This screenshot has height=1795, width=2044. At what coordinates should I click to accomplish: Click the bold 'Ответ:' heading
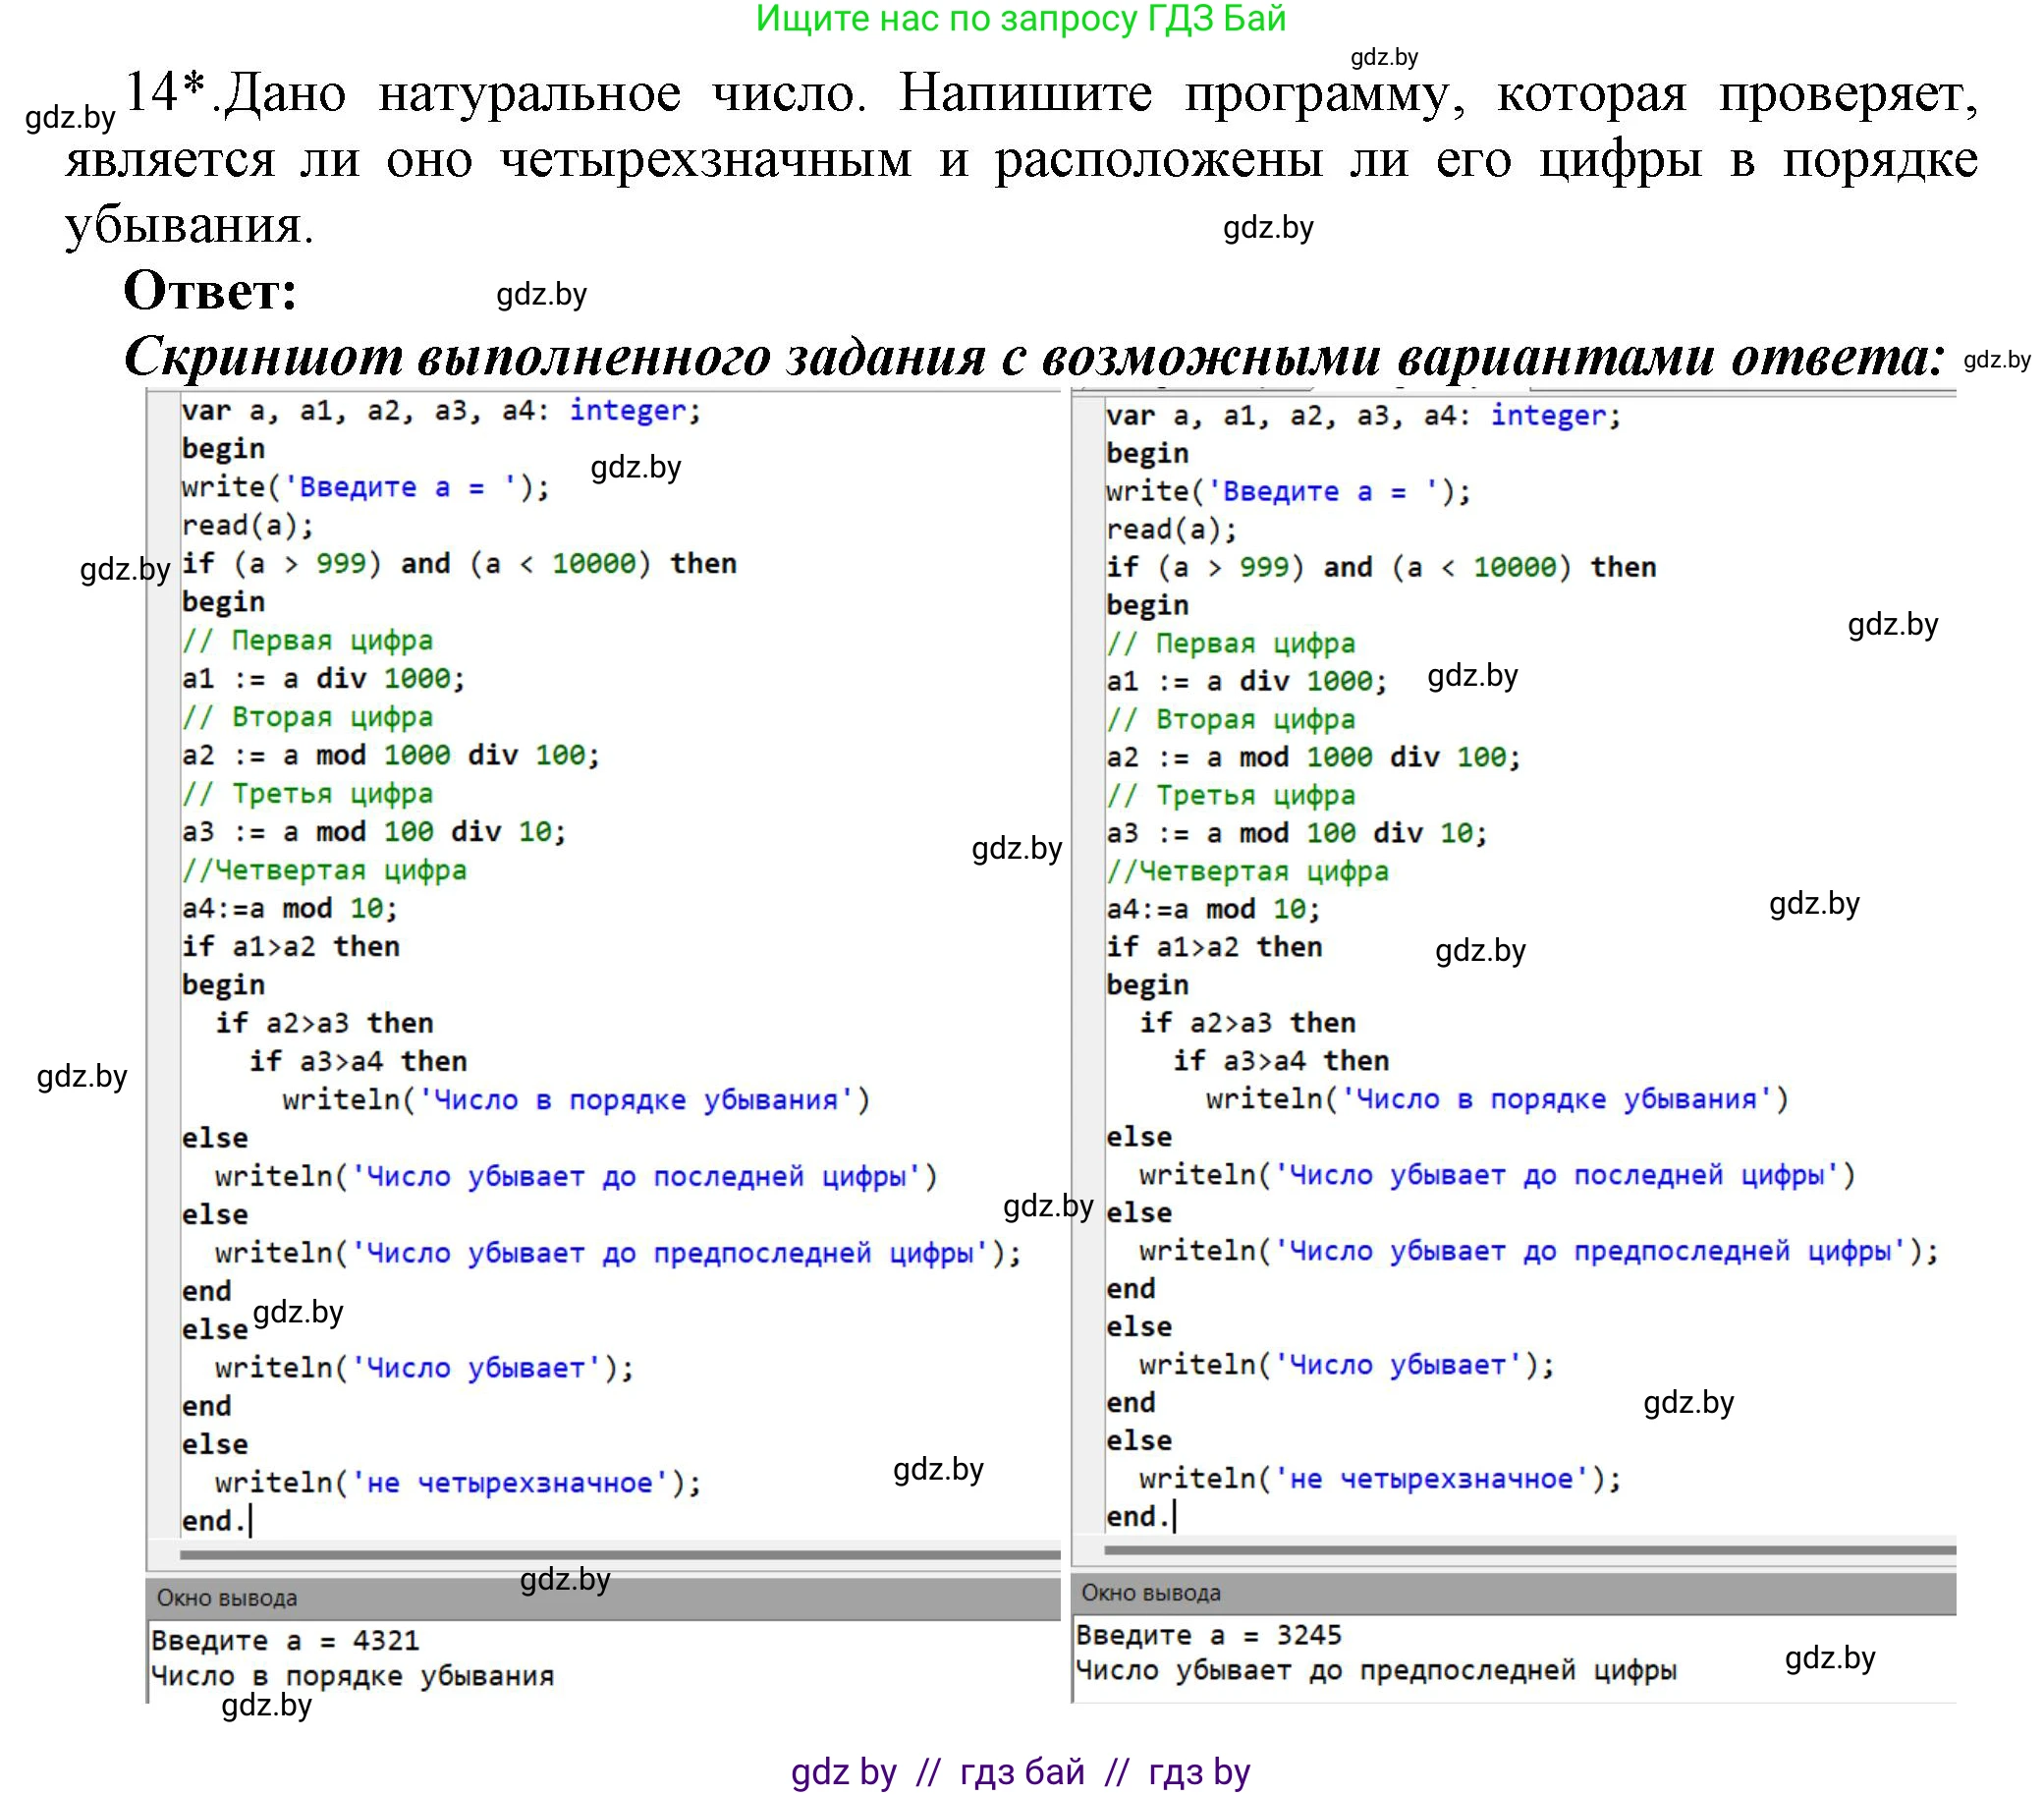tap(210, 291)
